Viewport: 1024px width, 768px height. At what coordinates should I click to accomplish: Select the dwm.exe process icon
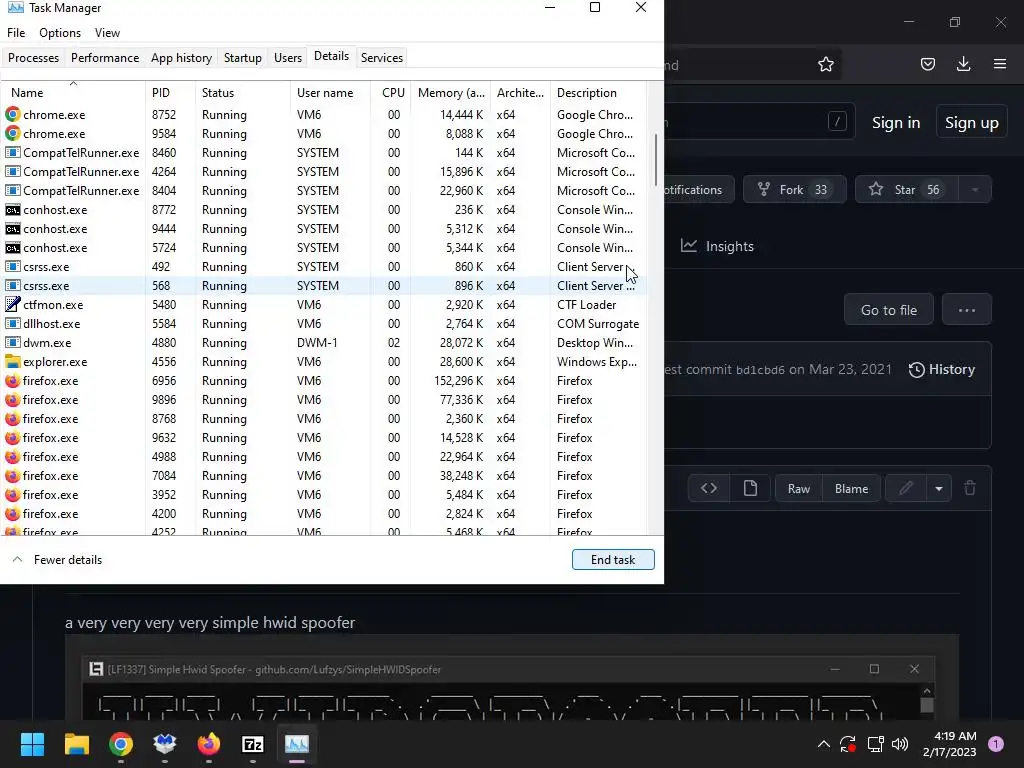(x=12, y=342)
